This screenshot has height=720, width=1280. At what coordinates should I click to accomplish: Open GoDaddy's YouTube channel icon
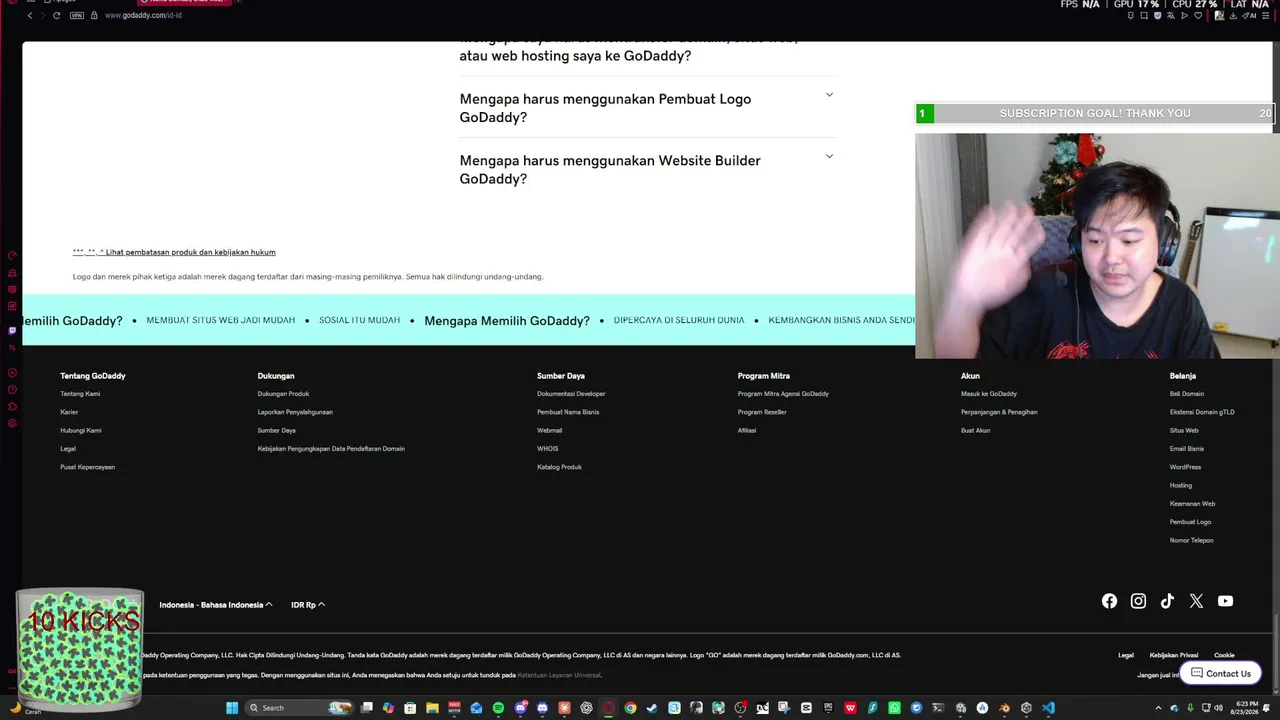pyautogui.click(x=1225, y=601)
